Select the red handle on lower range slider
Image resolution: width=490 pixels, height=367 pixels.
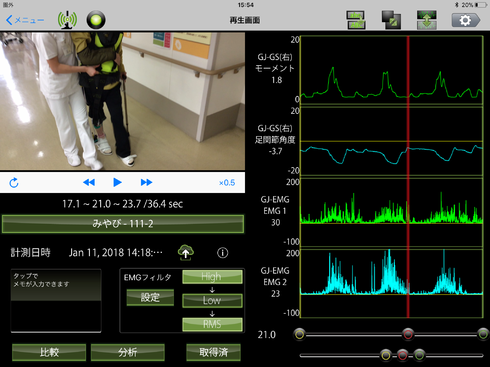click(x=402, y=355)
